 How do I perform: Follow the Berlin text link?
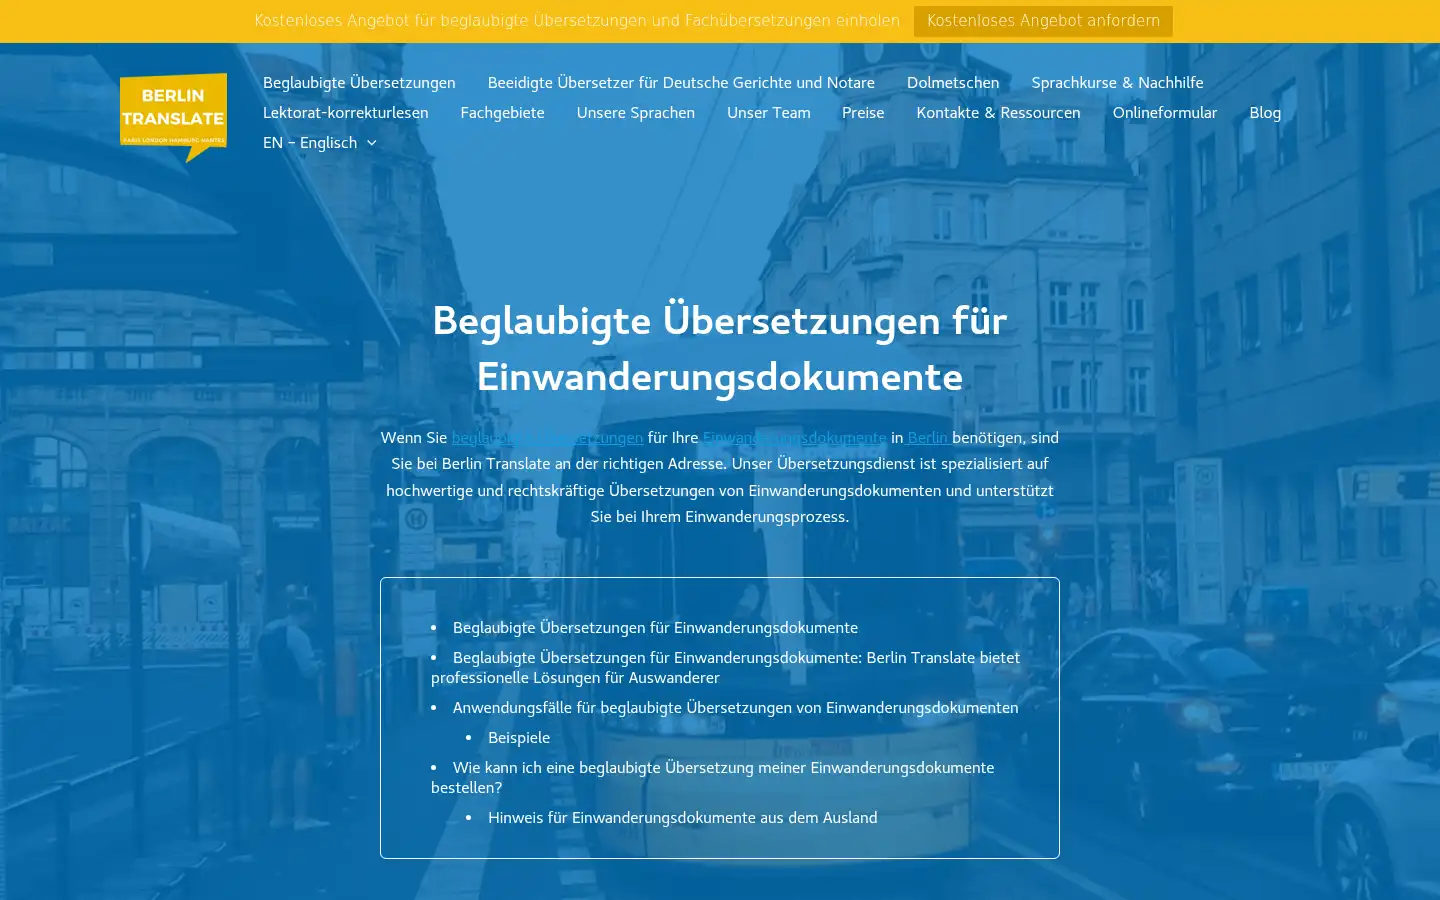coord(928,438)
